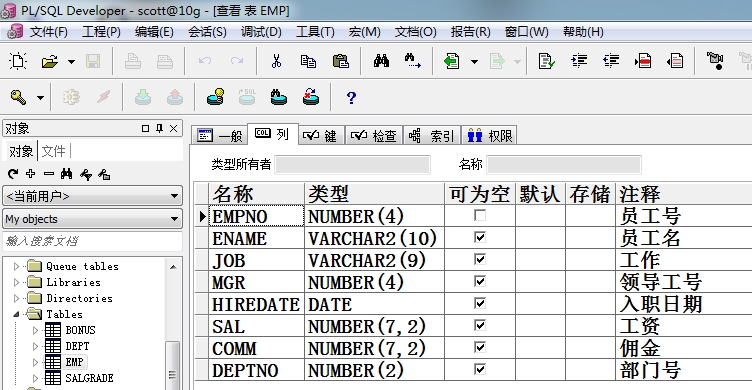Open the My objects dropdown
Screen dimensions: 752x390
(93, 219)
